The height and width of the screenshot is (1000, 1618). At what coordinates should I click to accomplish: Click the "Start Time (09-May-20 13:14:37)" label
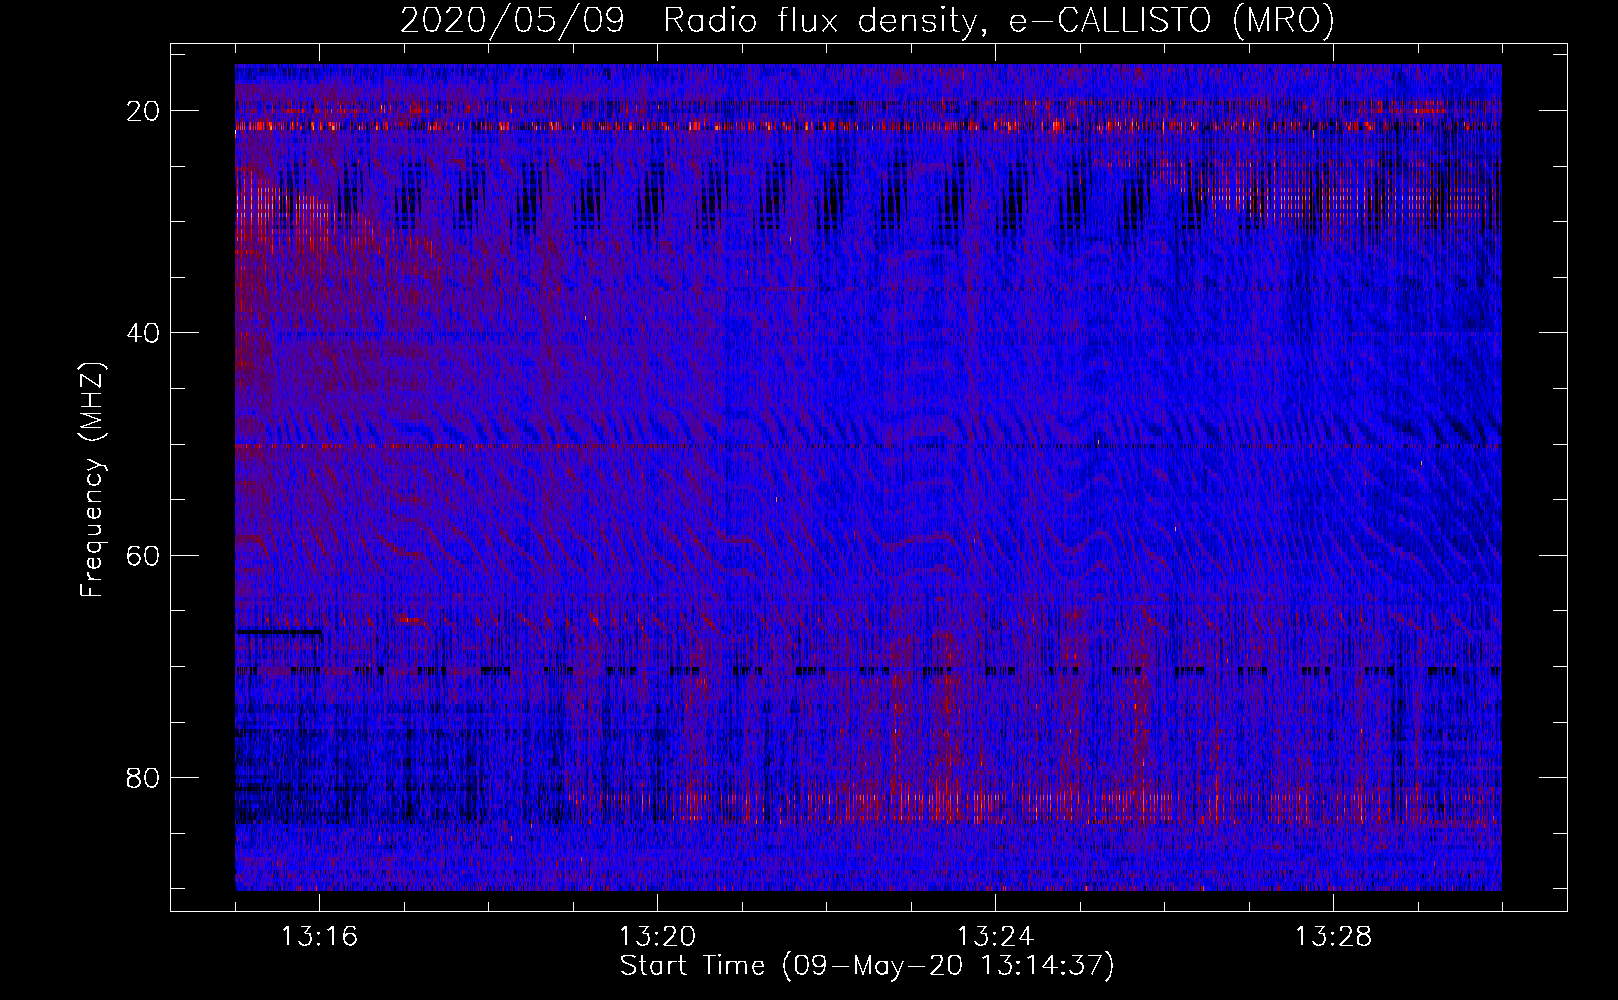(x=867, y=966)
